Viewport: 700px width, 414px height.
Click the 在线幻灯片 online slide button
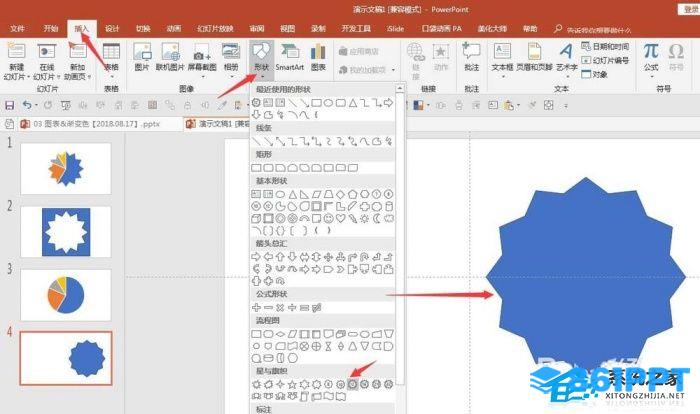pos(46,62)
